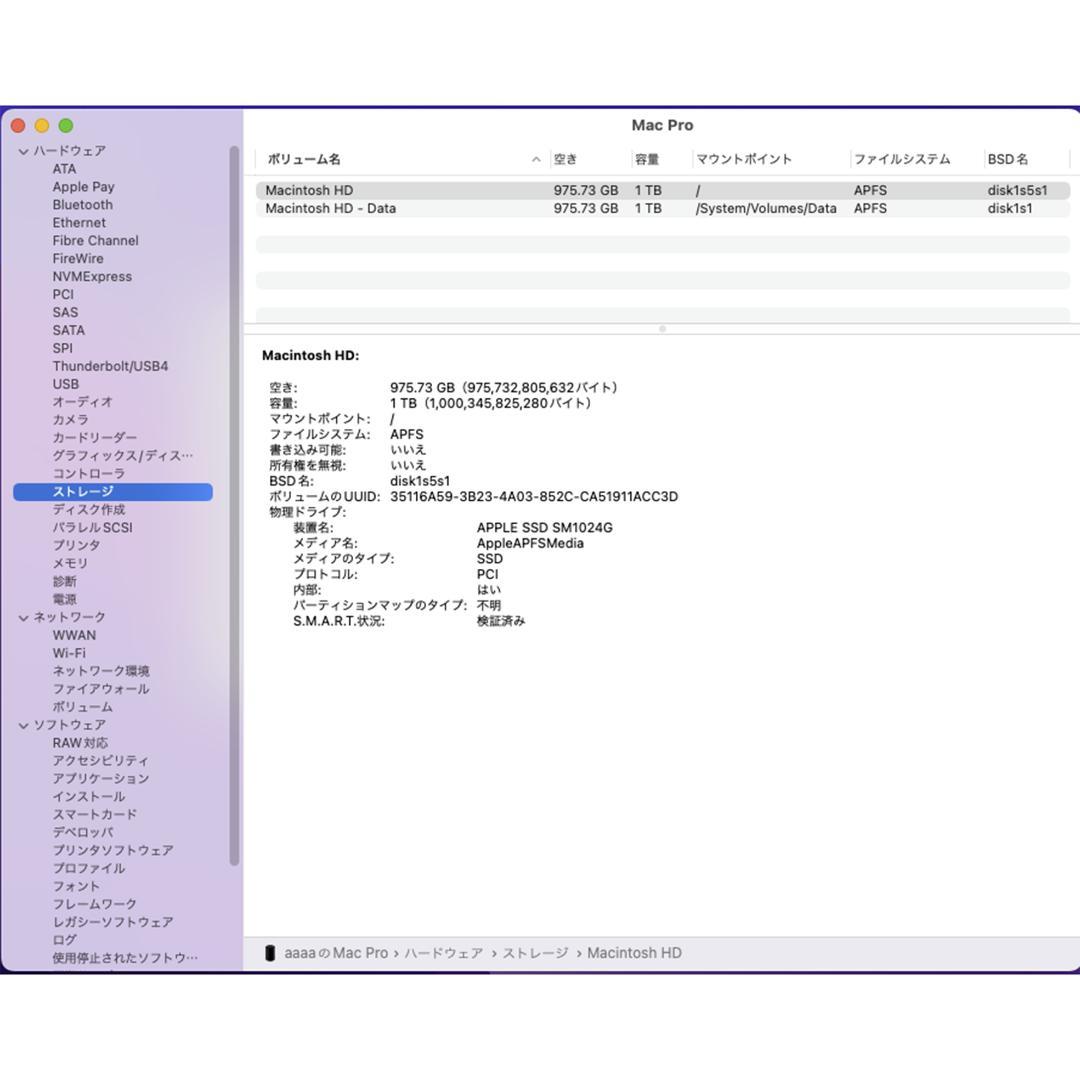The height and width of the screenshot is (1080, 1080).
Task: Select カードリーダー item
Action: point(94,437)
